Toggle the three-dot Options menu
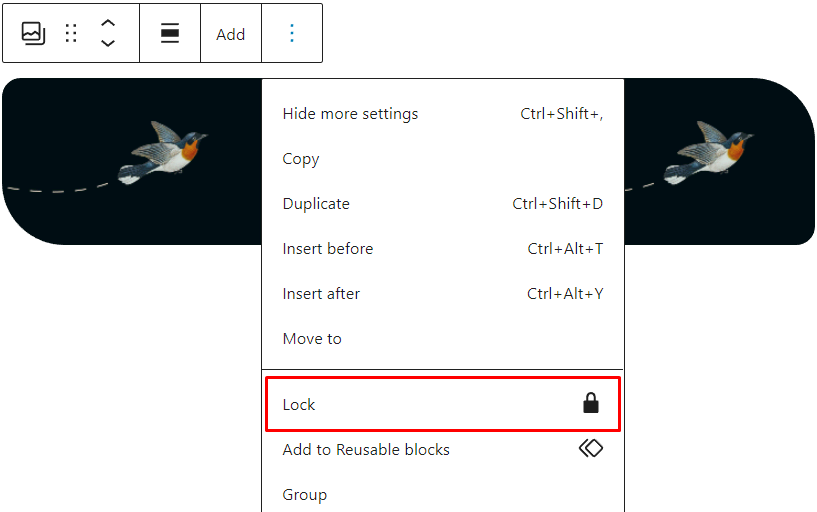Viewport: 817px width, 512px height. [292, 34]
